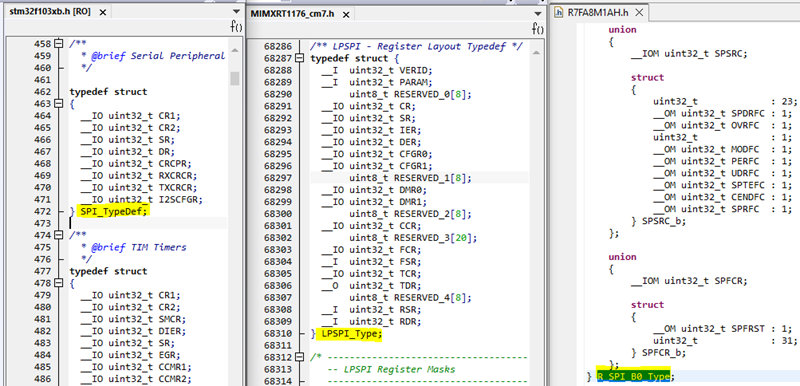This screenshot has width=800, height=386.
Task: Open tab list dropdown in middle pane
Action: tap(538, 14)
